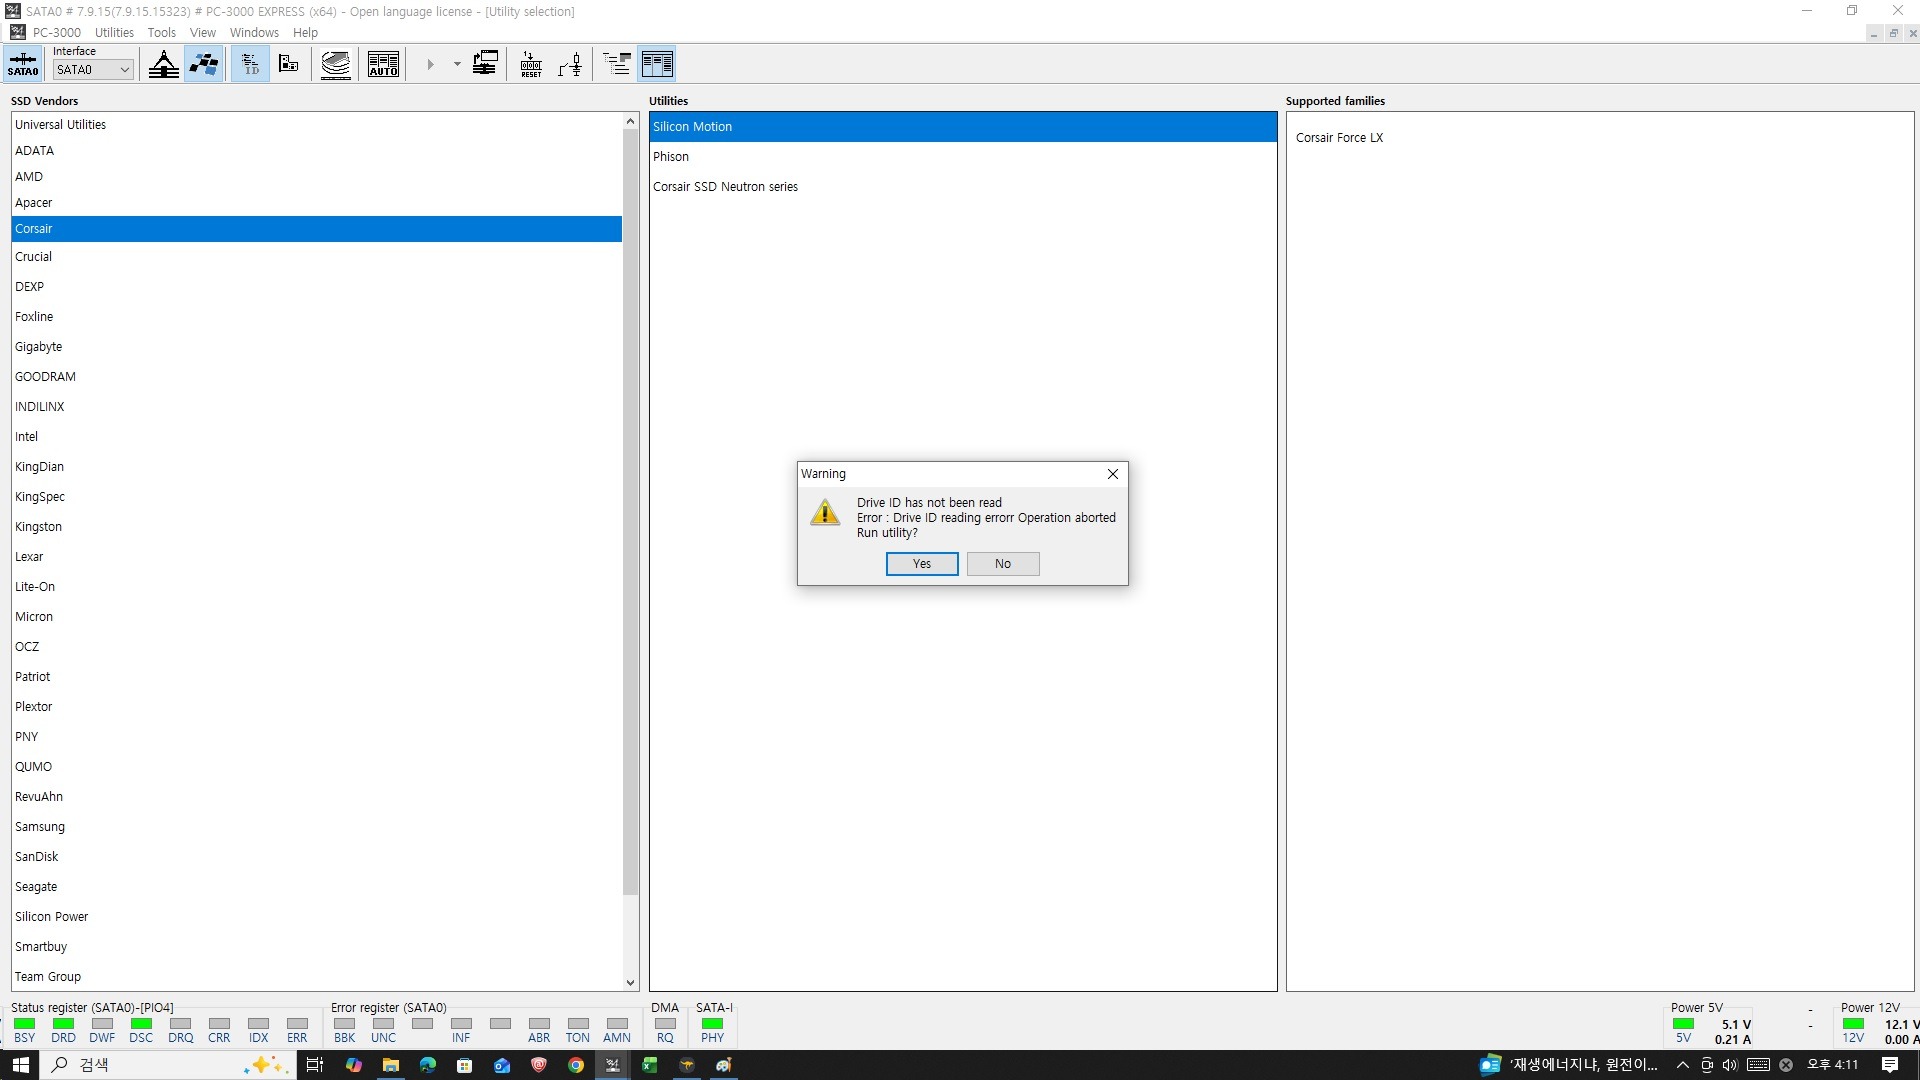Select Corsair Force LX family

1339,138
